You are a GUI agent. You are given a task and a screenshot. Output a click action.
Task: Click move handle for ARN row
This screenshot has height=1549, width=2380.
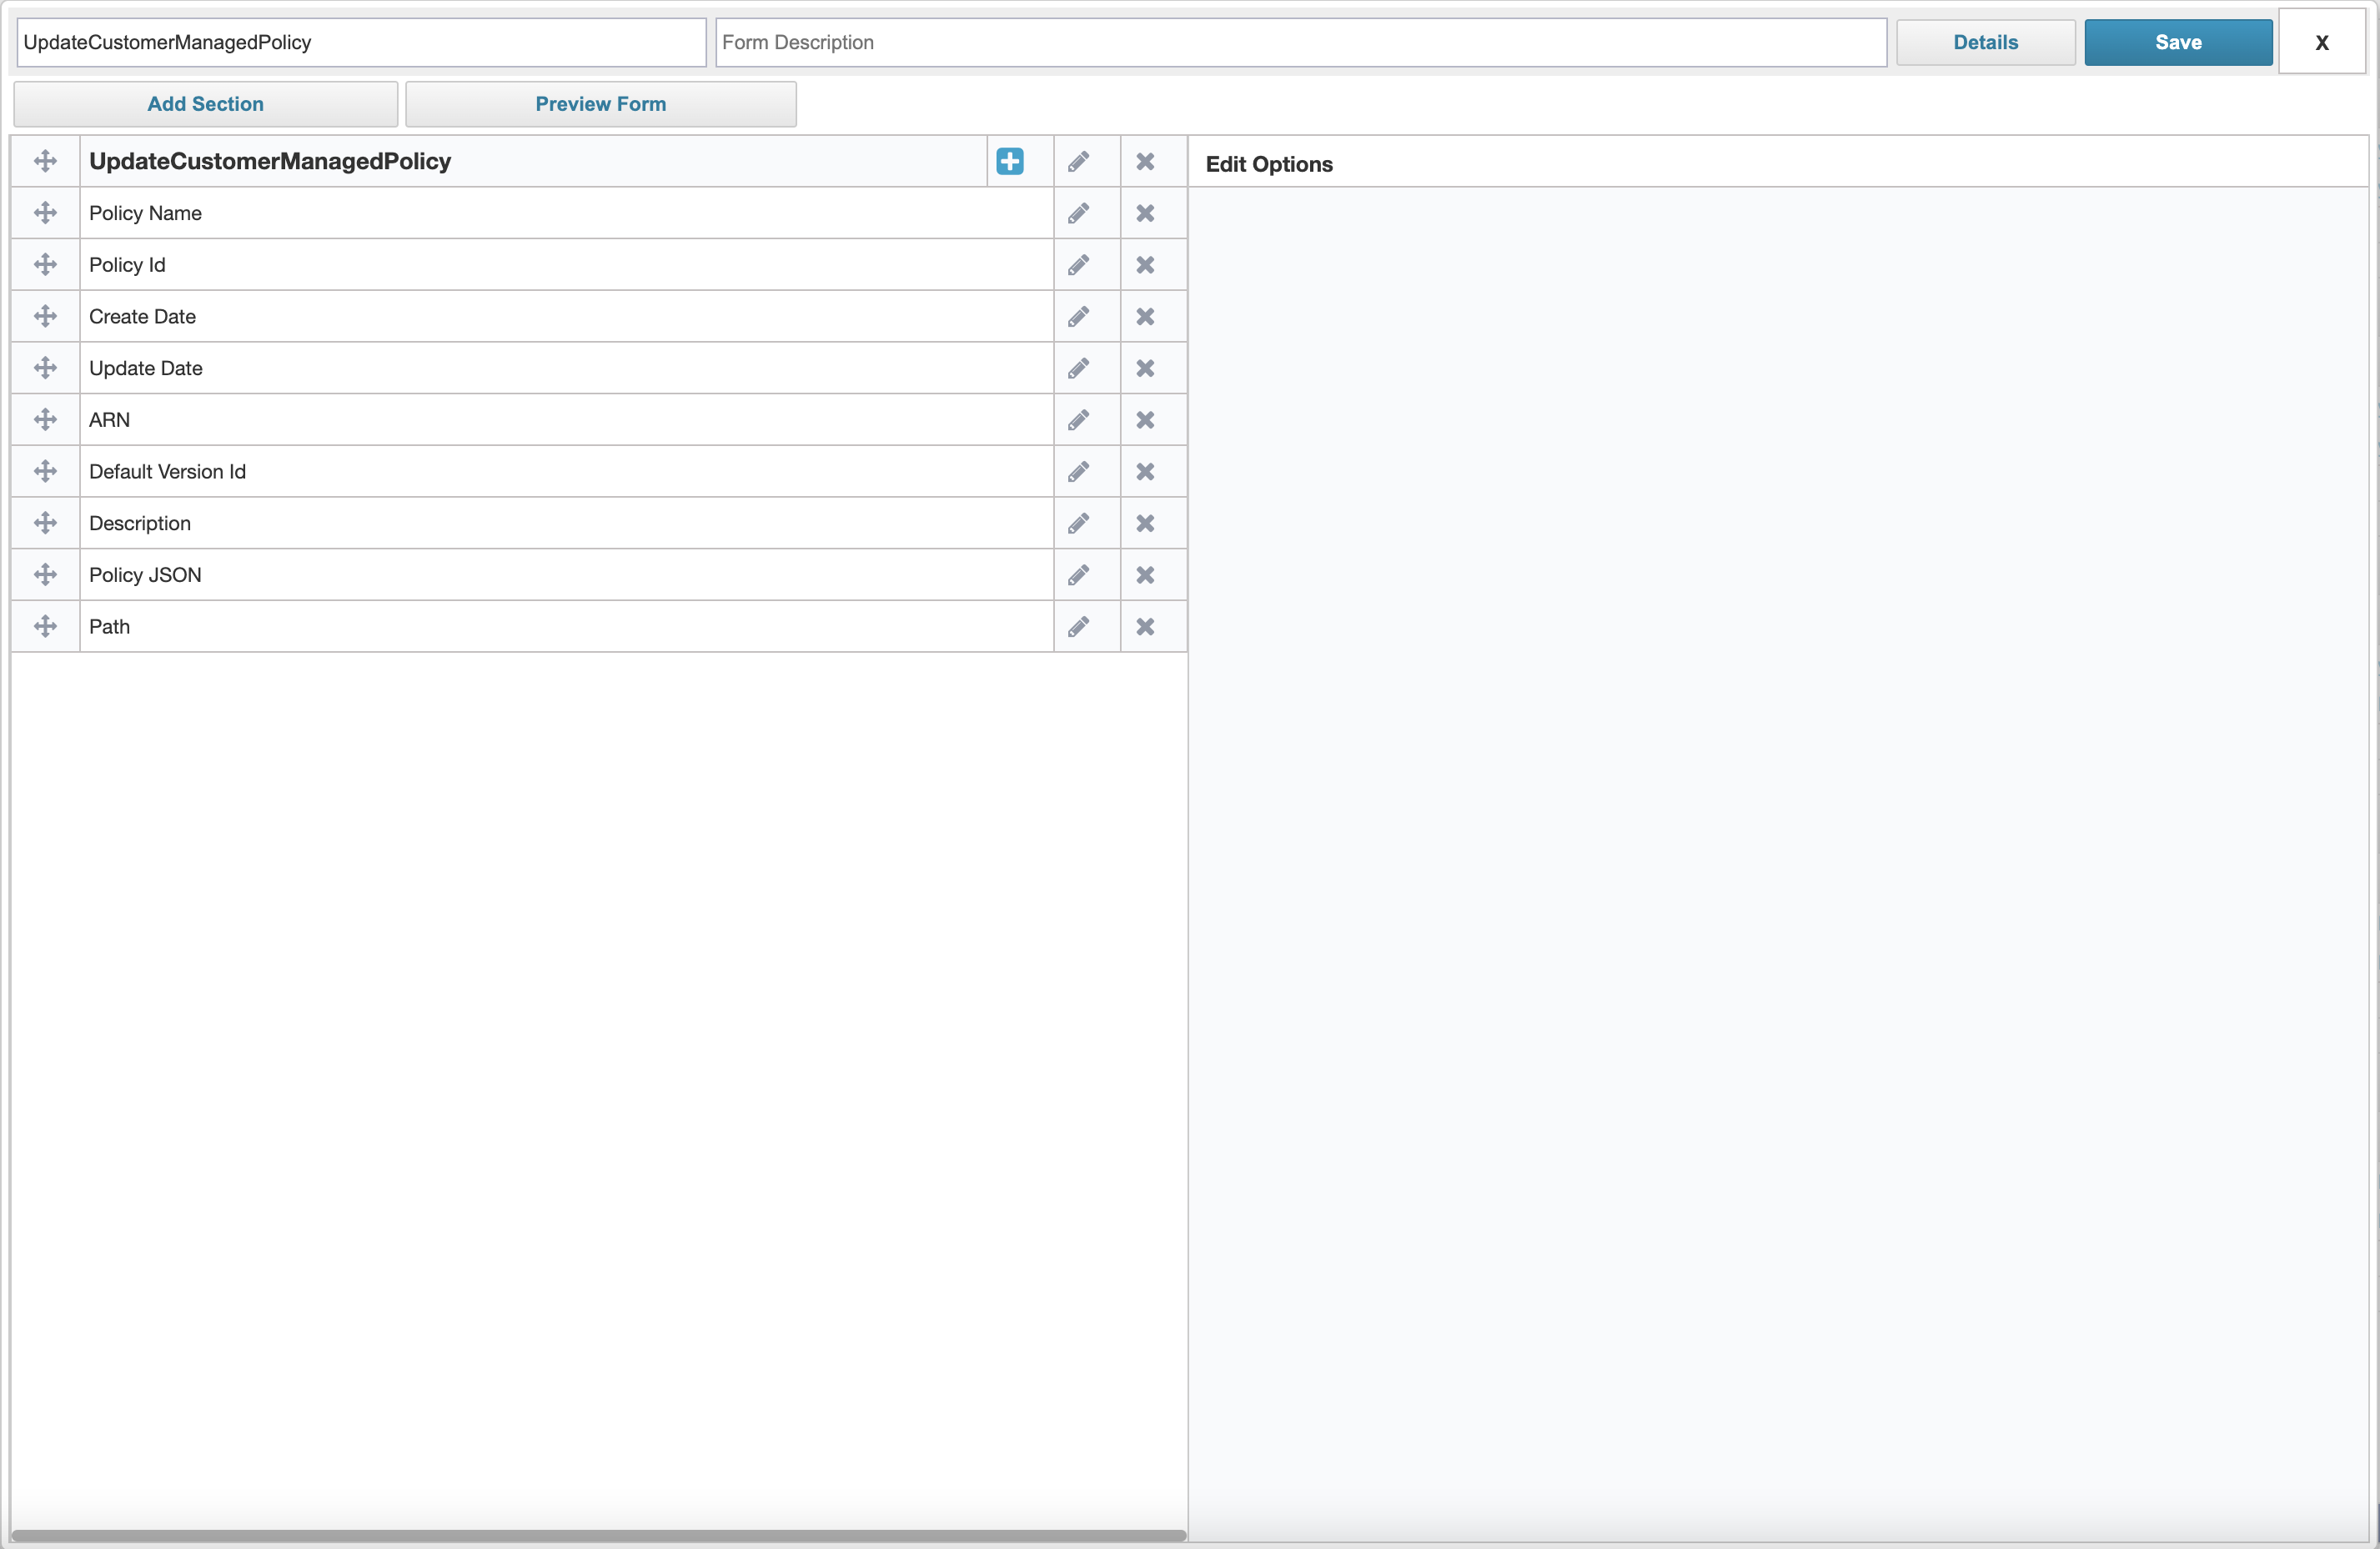point(45,420)
